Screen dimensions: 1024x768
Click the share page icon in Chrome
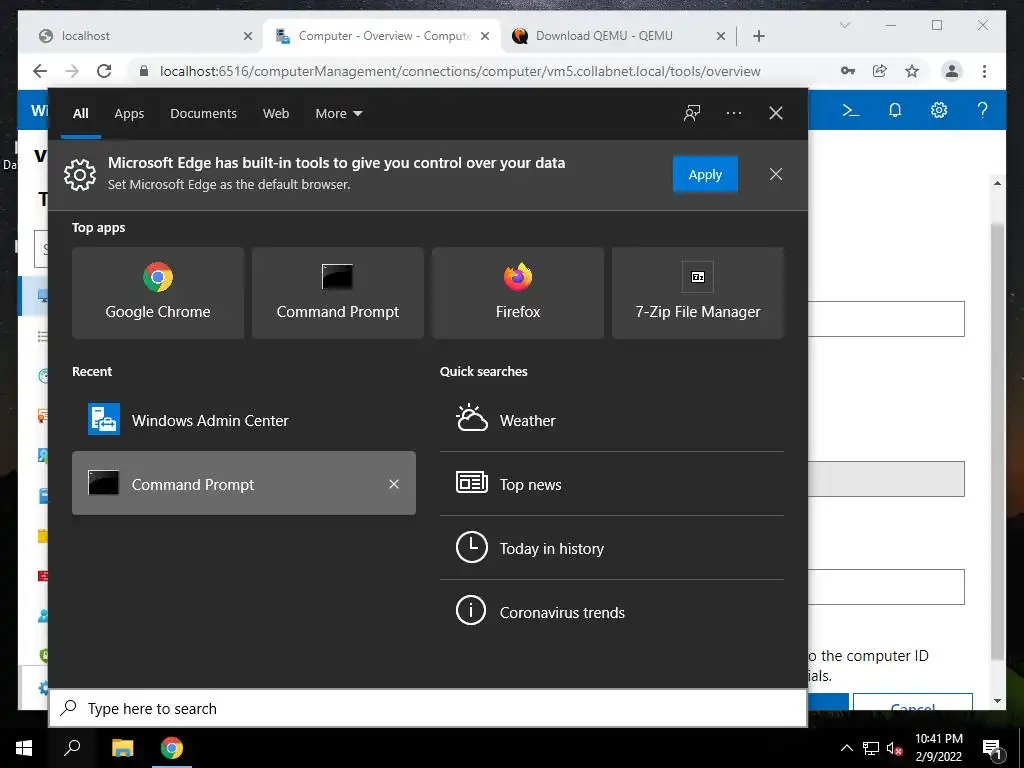pyautogui.click(x=880, y=71)
